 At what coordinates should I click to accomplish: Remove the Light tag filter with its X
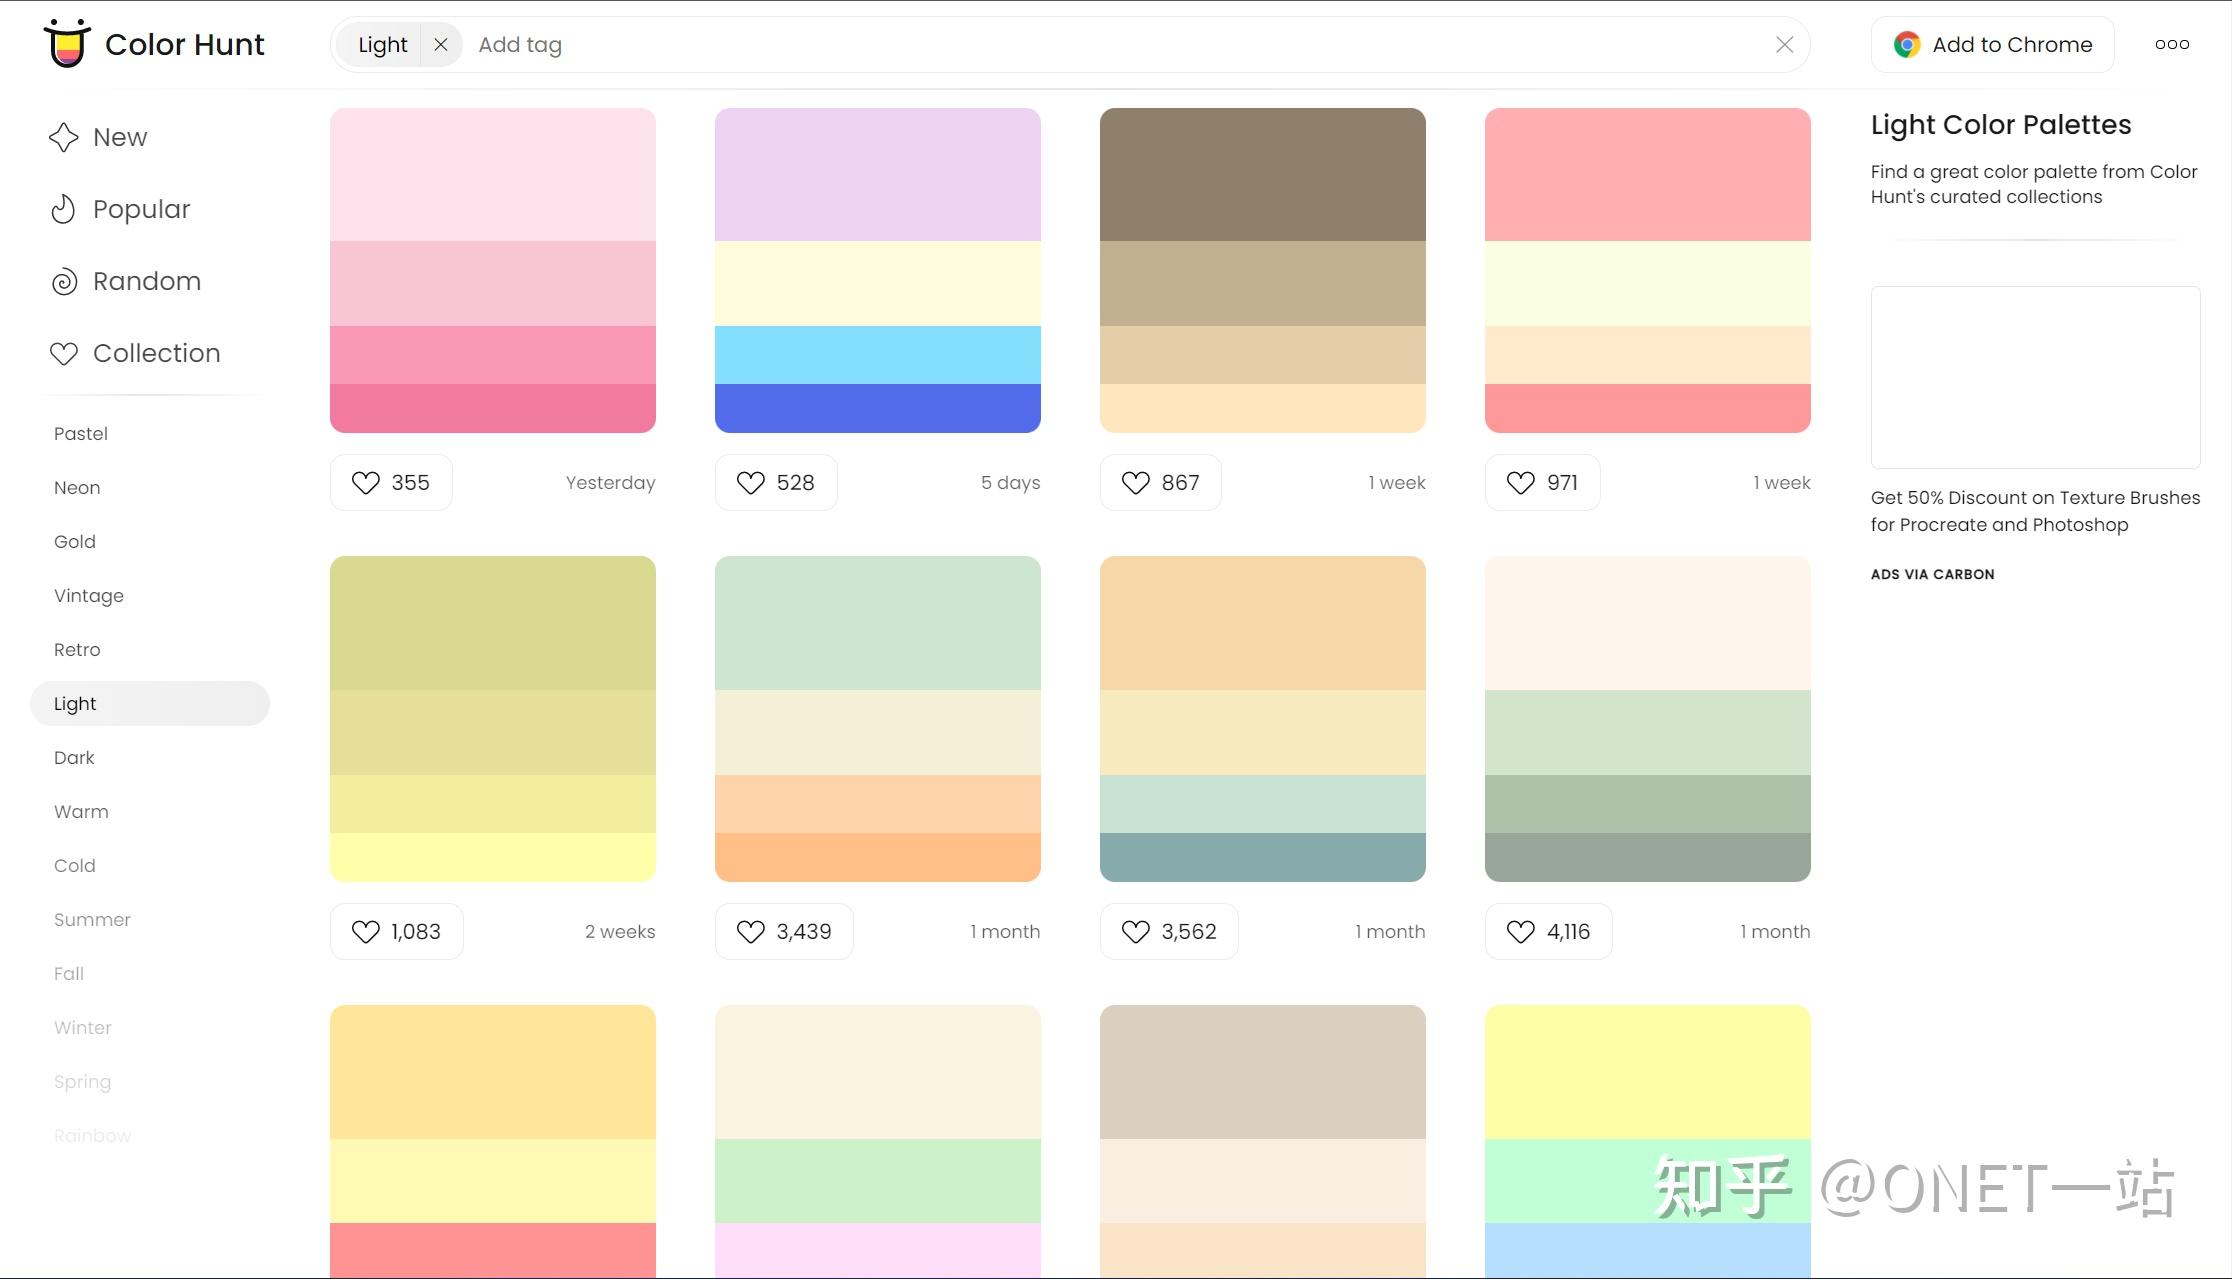pyautogui.click(x=441, y=44)
